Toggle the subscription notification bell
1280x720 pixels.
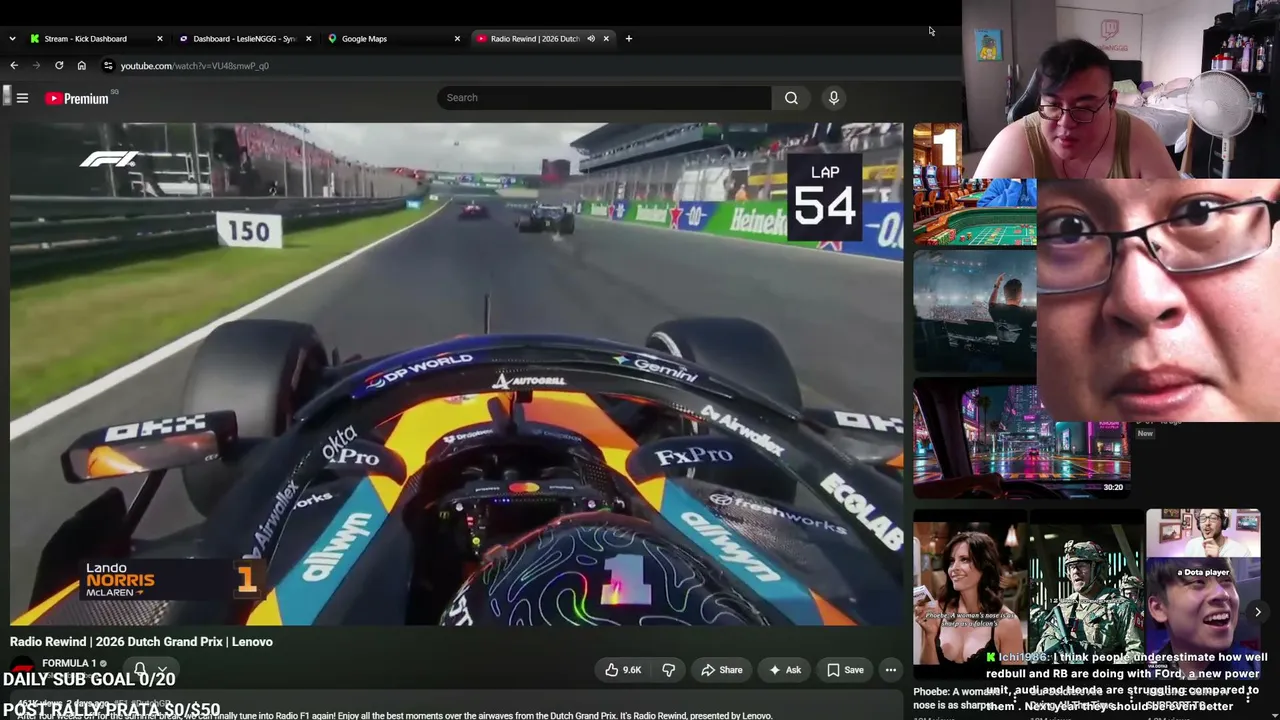(x=140, y=670)
